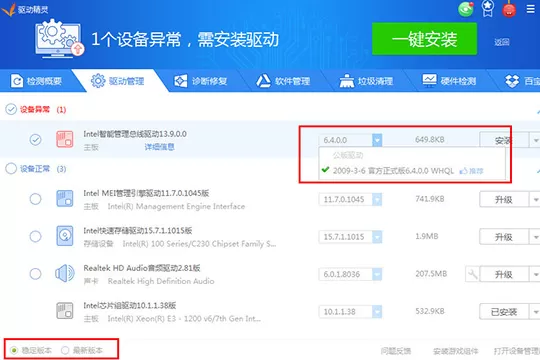Open the medal badge icon in title bar

click(487, 8)
